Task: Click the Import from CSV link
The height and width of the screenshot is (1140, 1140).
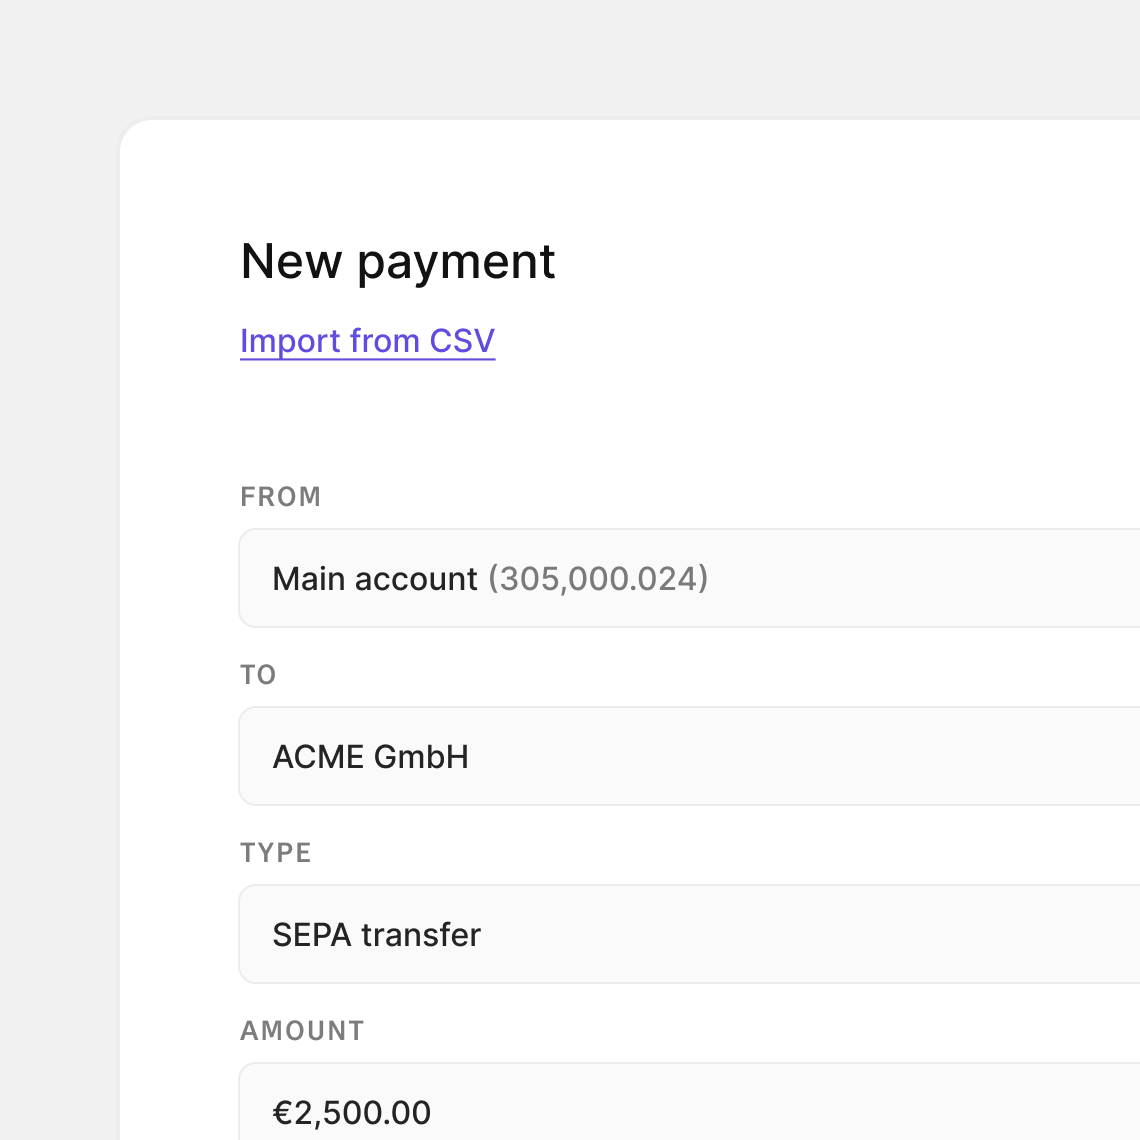Action: coord(367,341)
